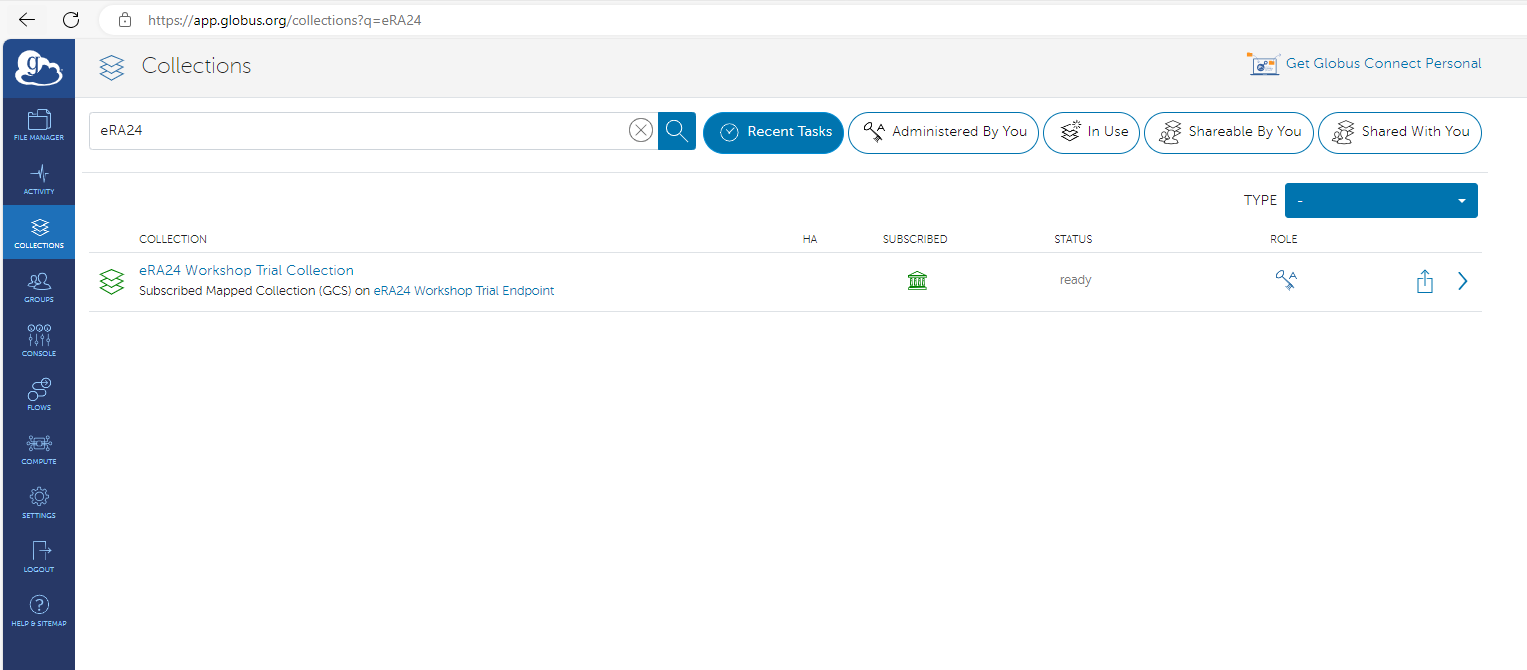Click the magnifier search button
1527x670 pixels.
pyautogui.click(x=677, y=131)
